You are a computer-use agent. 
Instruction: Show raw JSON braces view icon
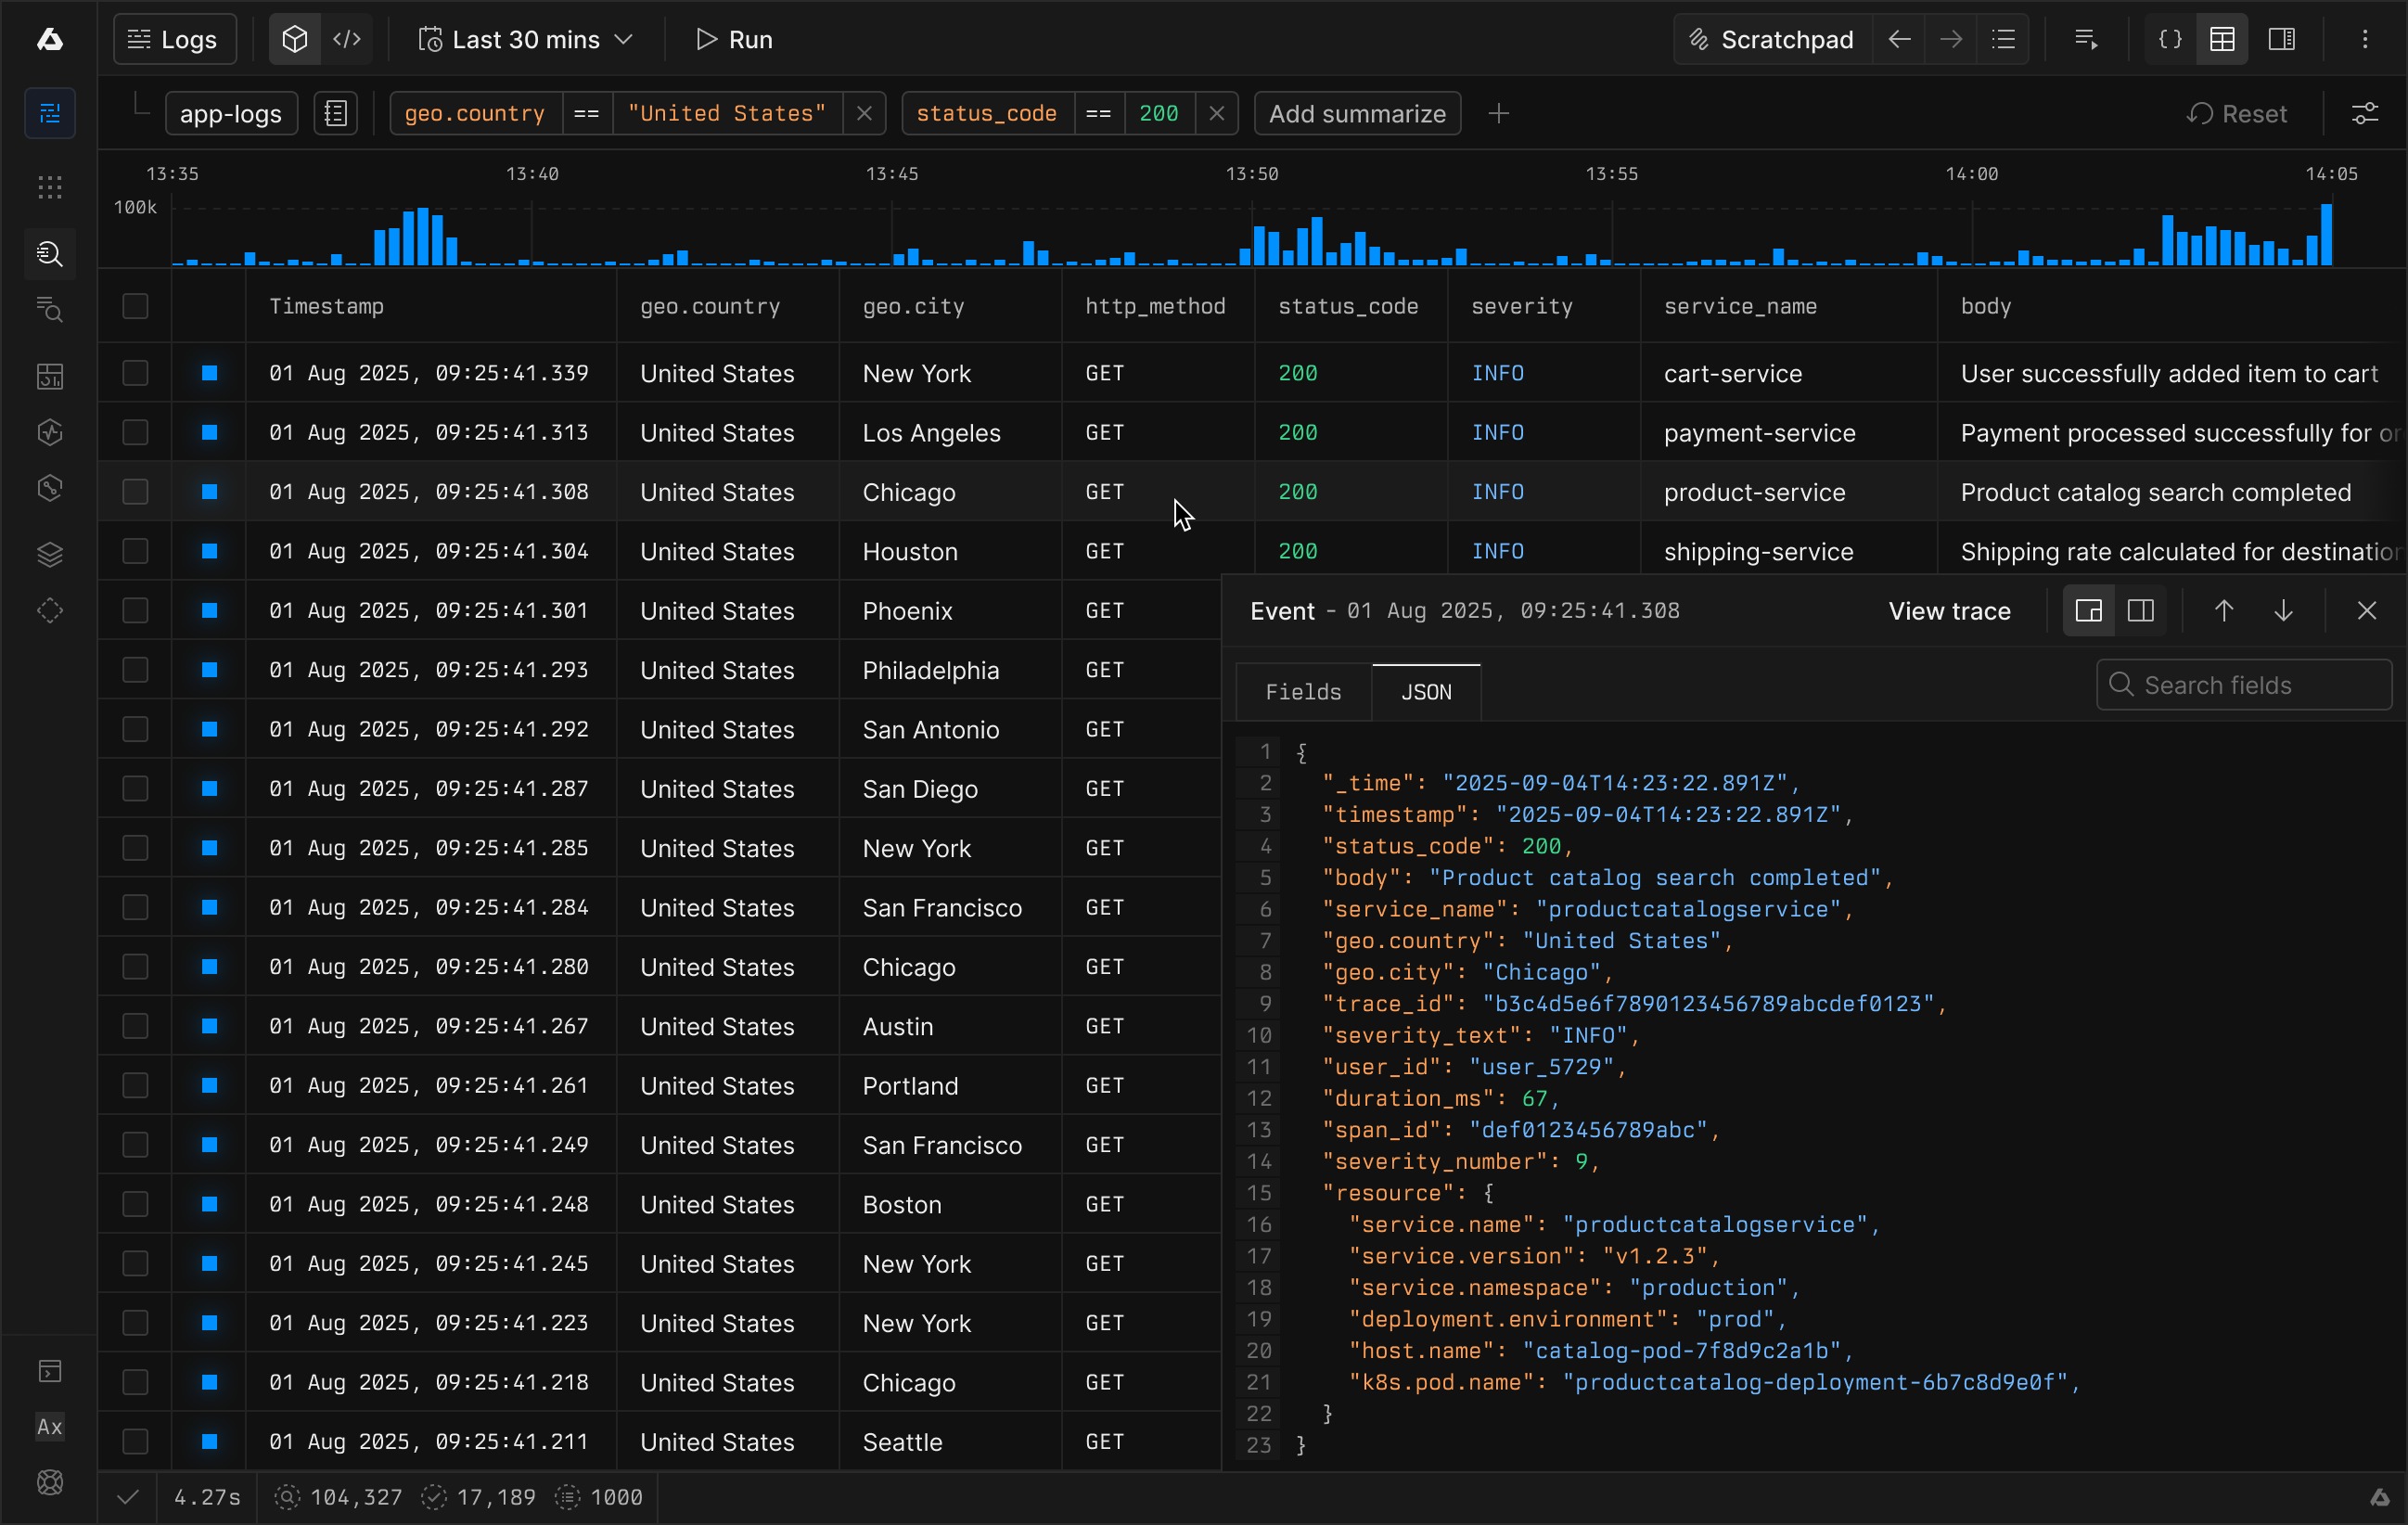pos(2169,39)
